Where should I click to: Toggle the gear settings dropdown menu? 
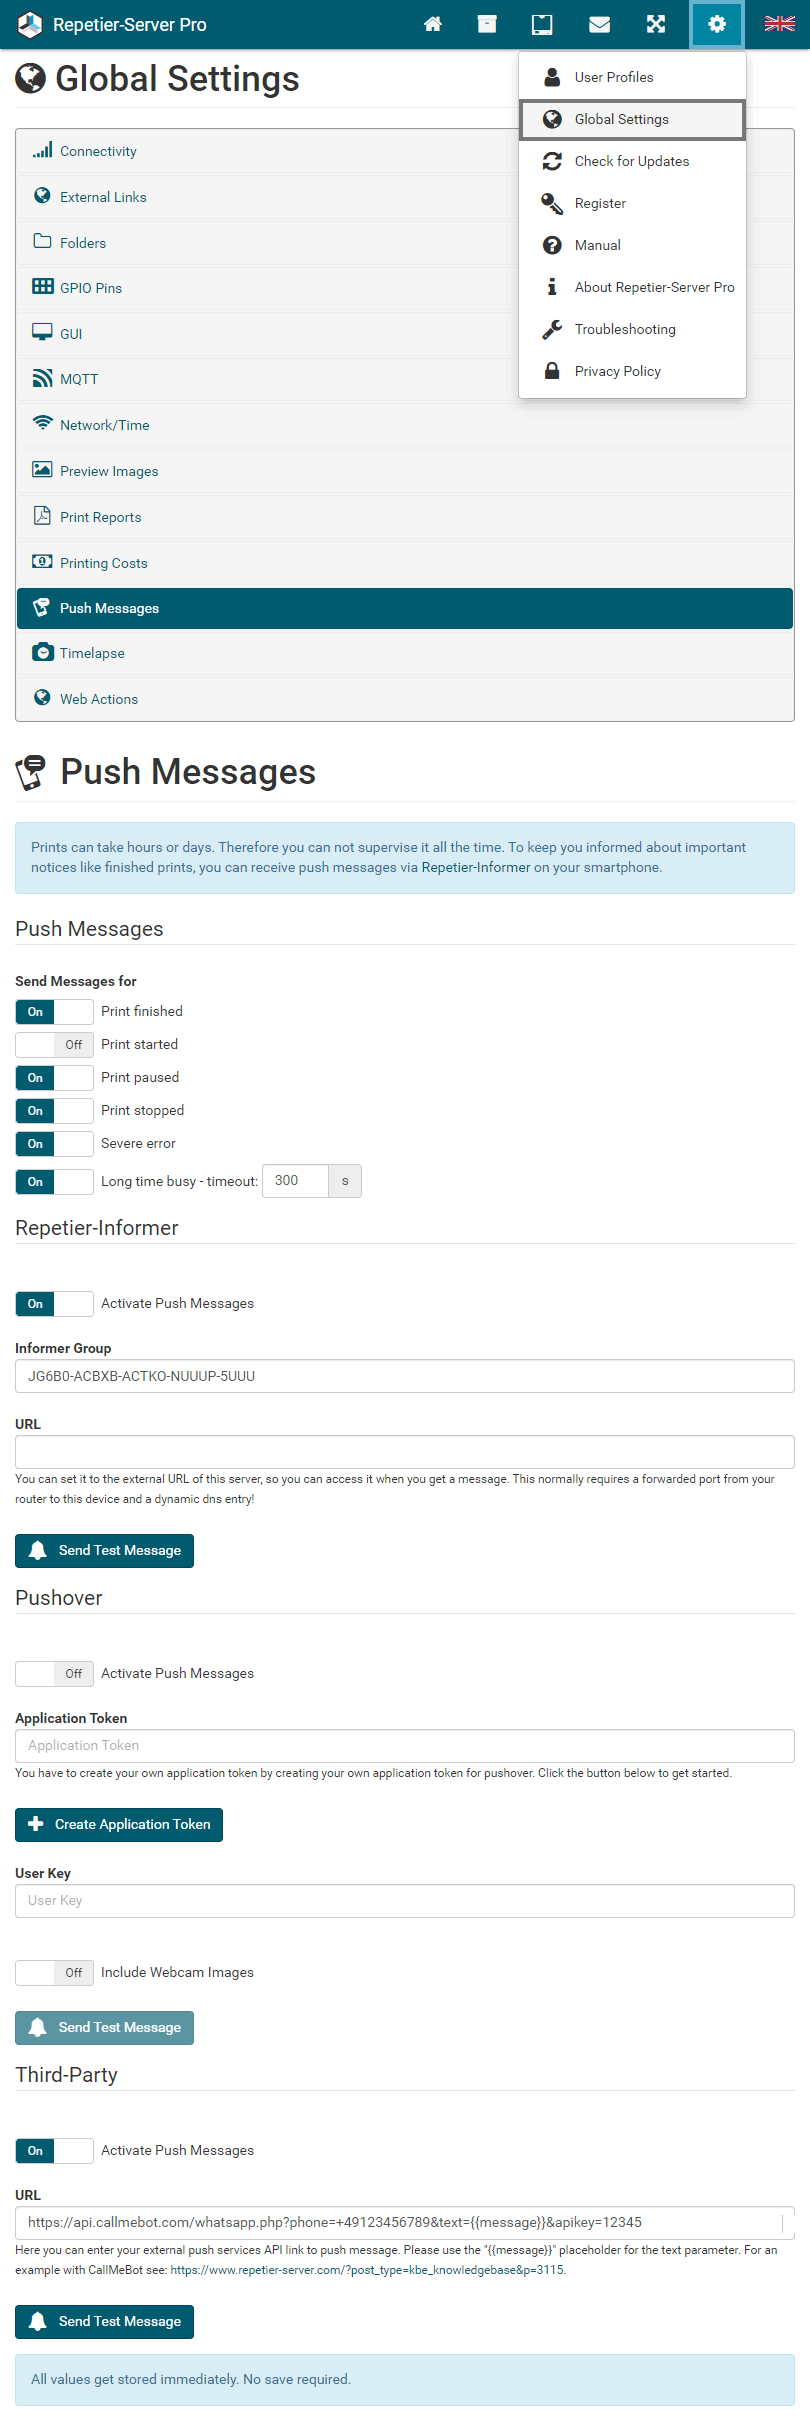point(716,24)
